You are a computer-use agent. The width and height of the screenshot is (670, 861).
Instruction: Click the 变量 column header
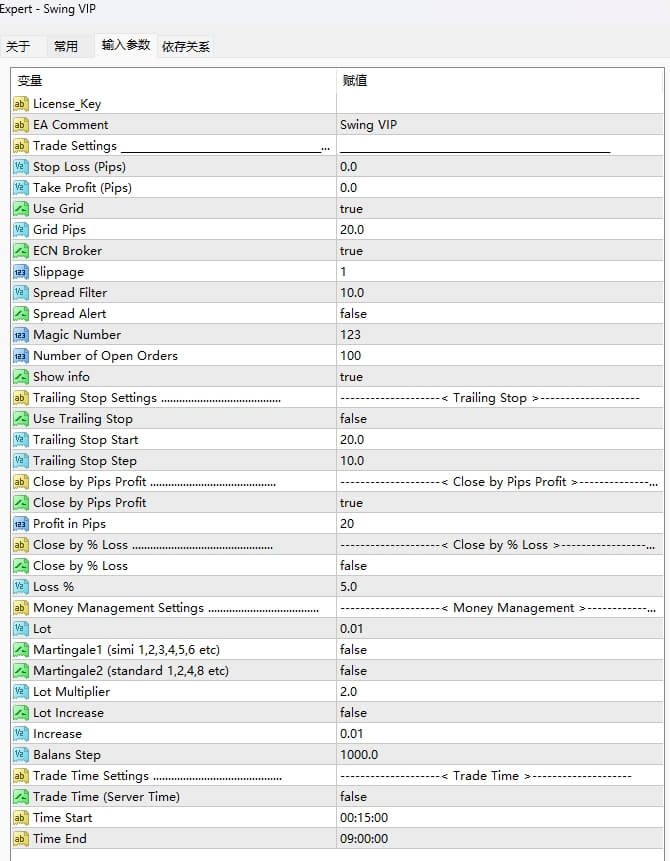[x=30, y=80]
